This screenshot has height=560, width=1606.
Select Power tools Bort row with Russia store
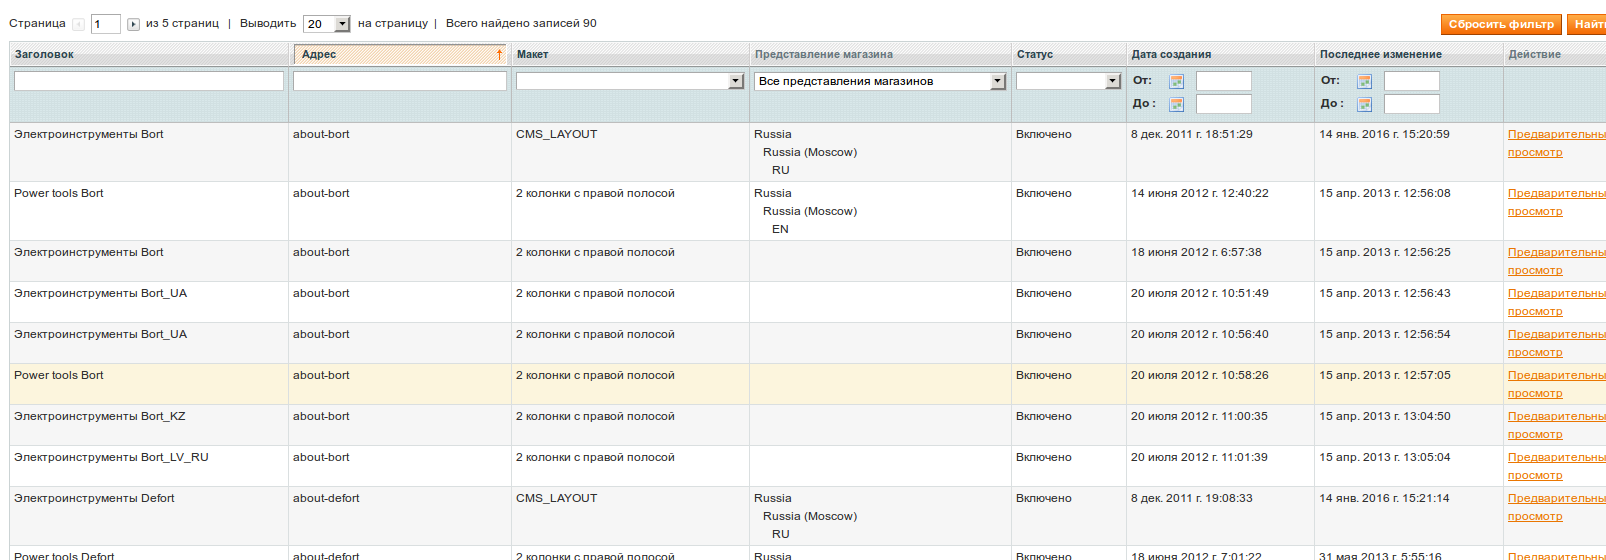pos(807,211)
